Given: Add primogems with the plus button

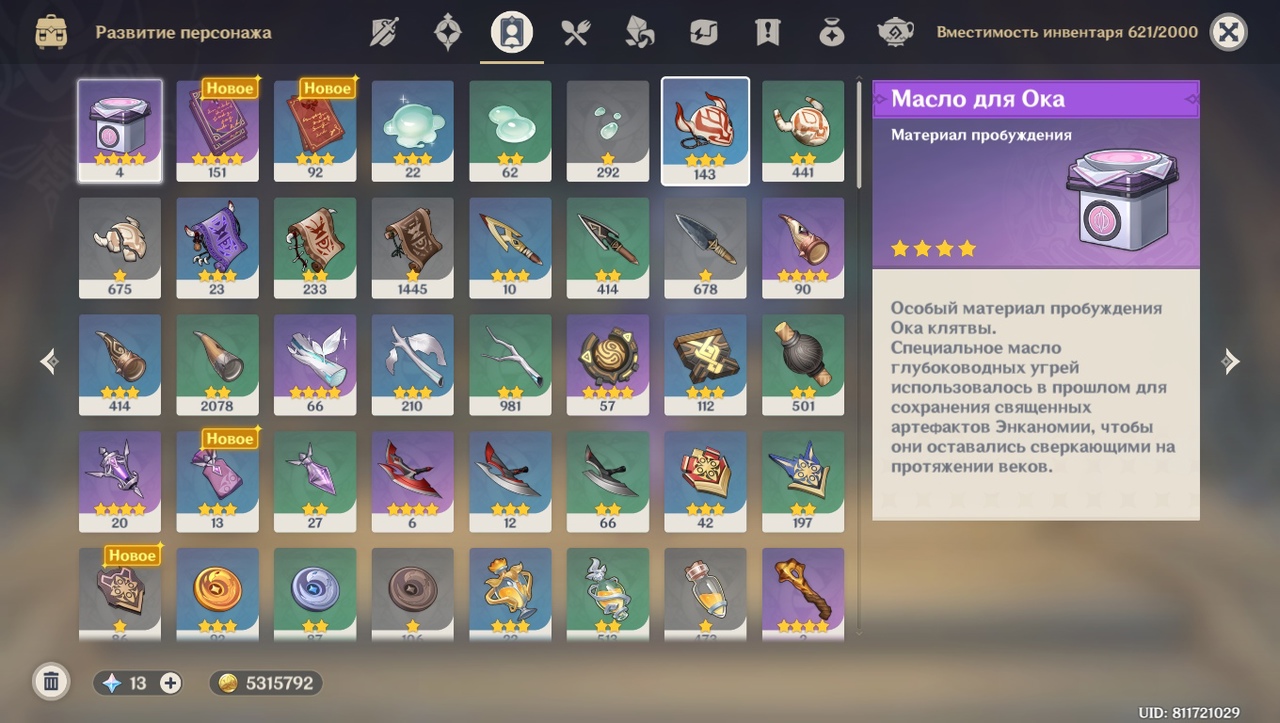Looking at the screenshot, I should (x=171, y=683).
